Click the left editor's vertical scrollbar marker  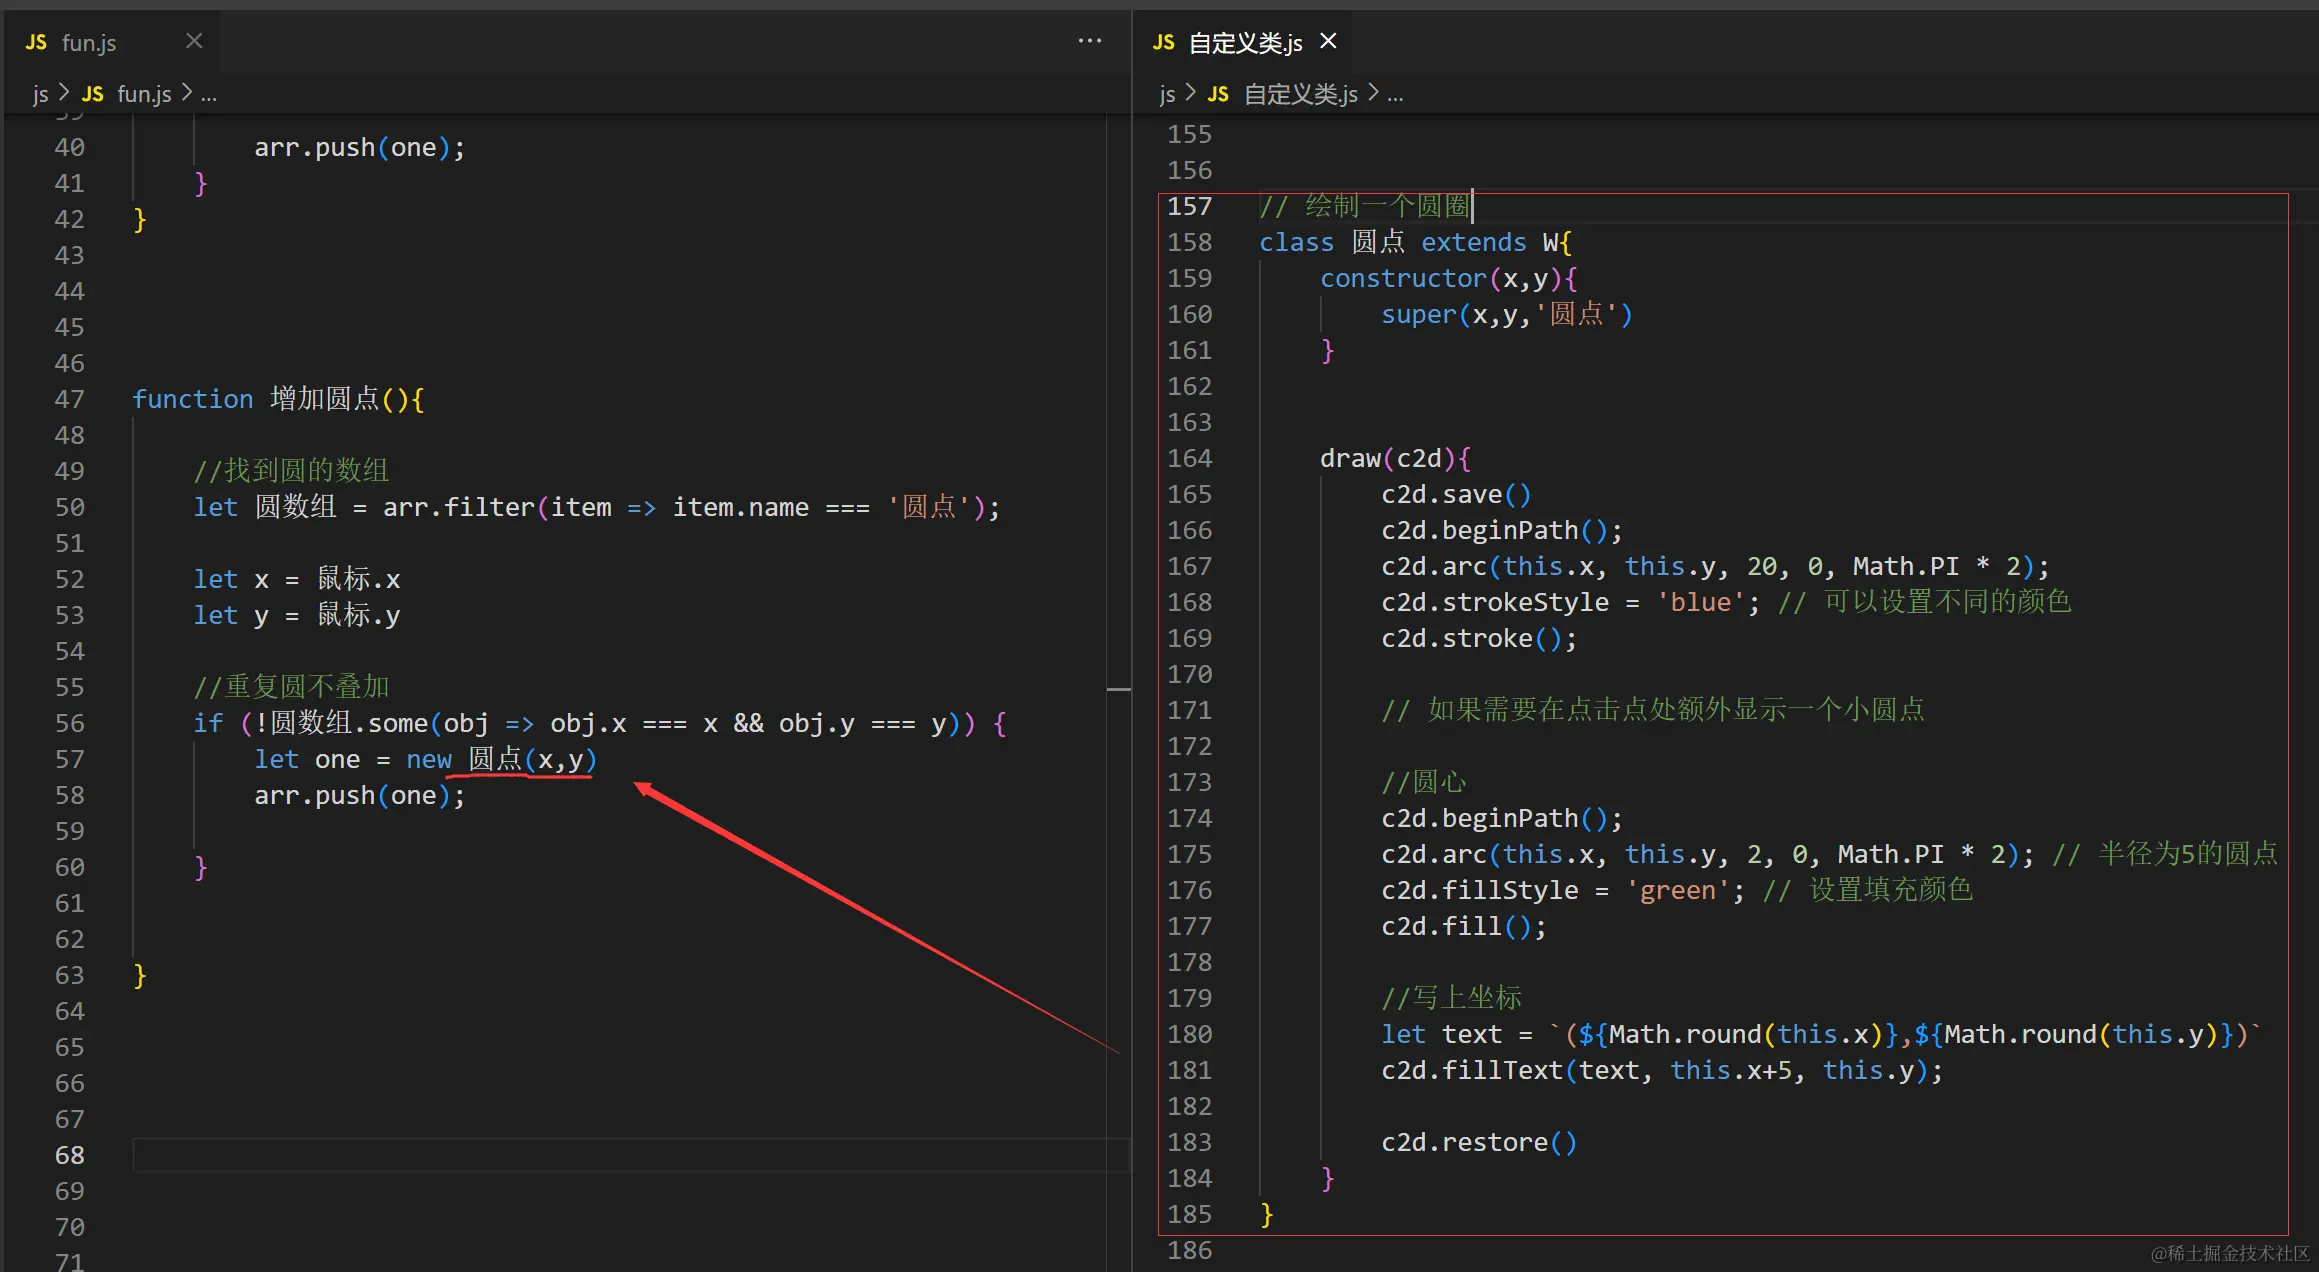[x=1119, y=689]
